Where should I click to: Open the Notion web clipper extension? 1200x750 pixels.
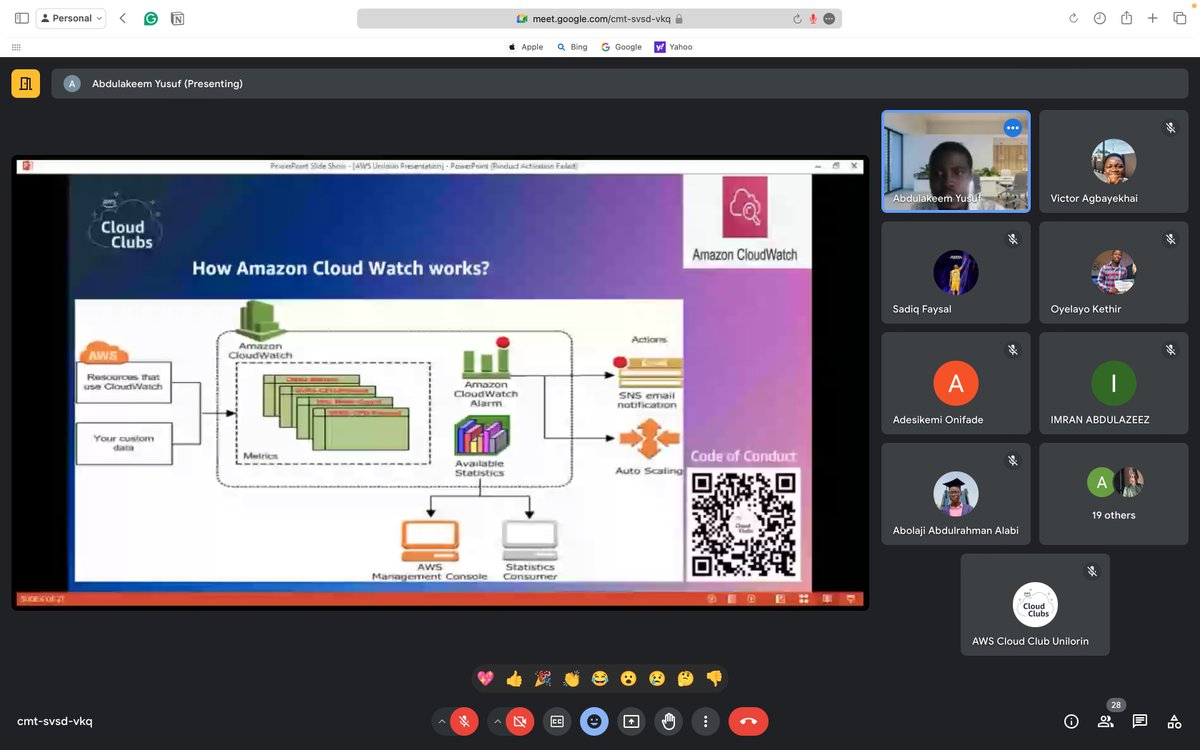177,18
